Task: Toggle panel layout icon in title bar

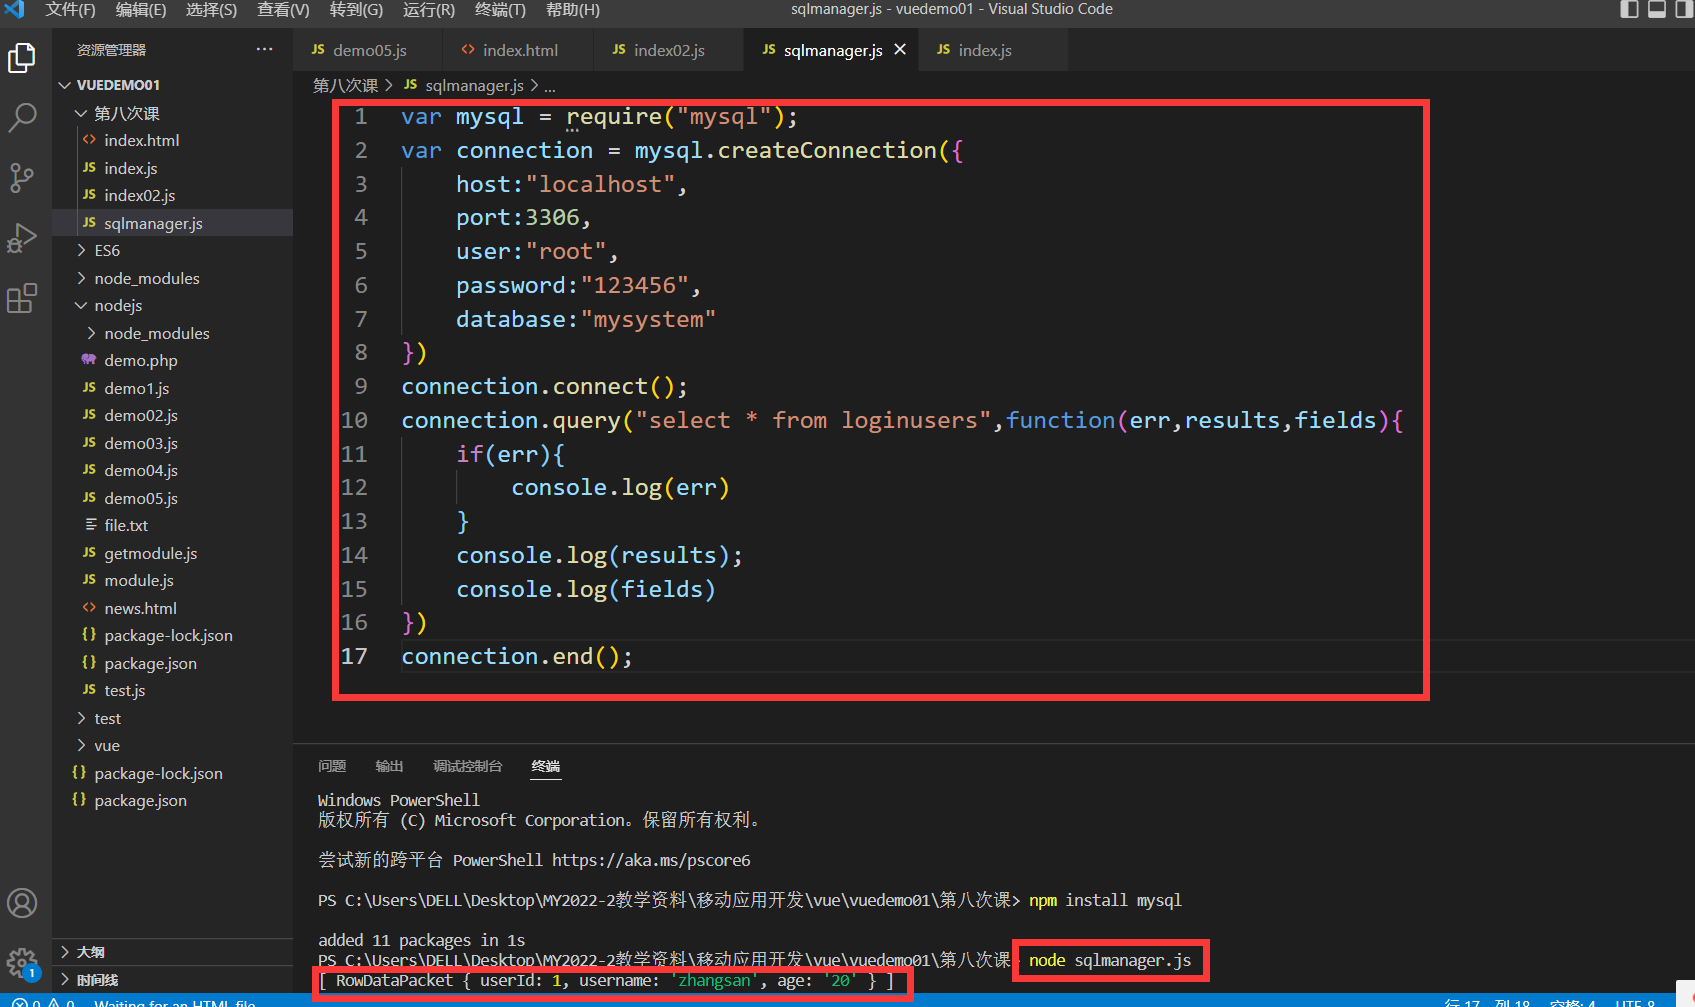Action: pyautogui.click(x=1657, y=9)
